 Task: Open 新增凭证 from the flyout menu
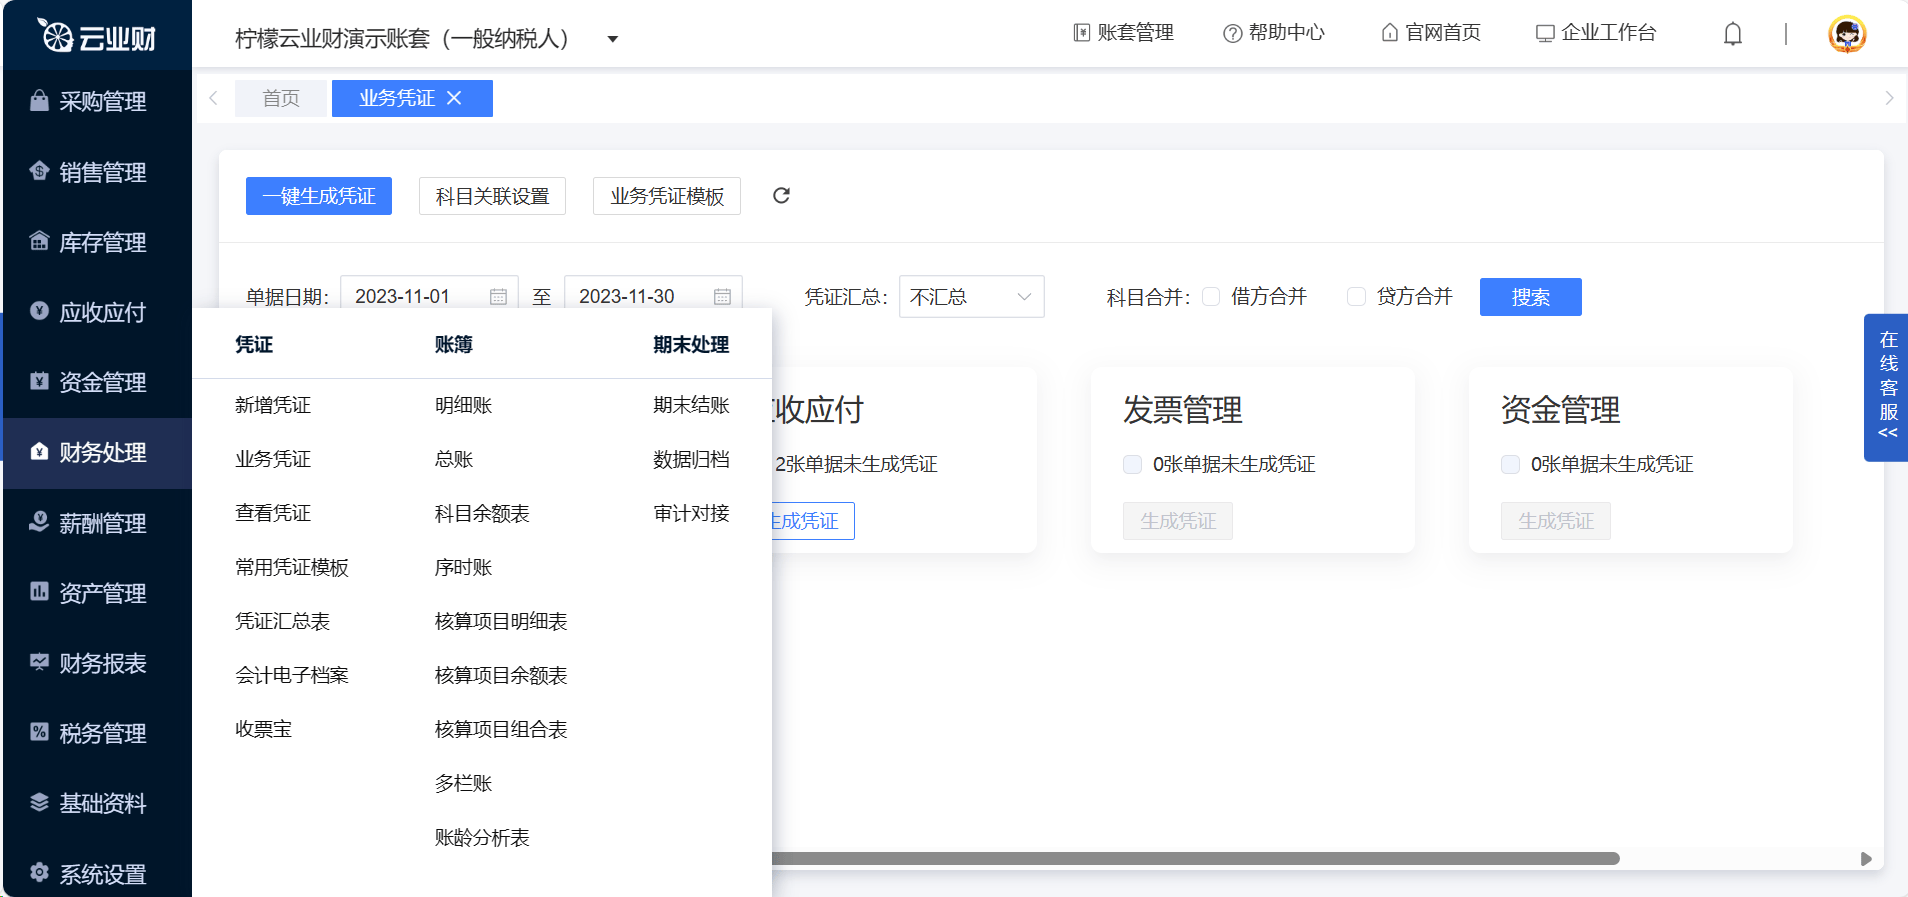(x=273, y=405)
